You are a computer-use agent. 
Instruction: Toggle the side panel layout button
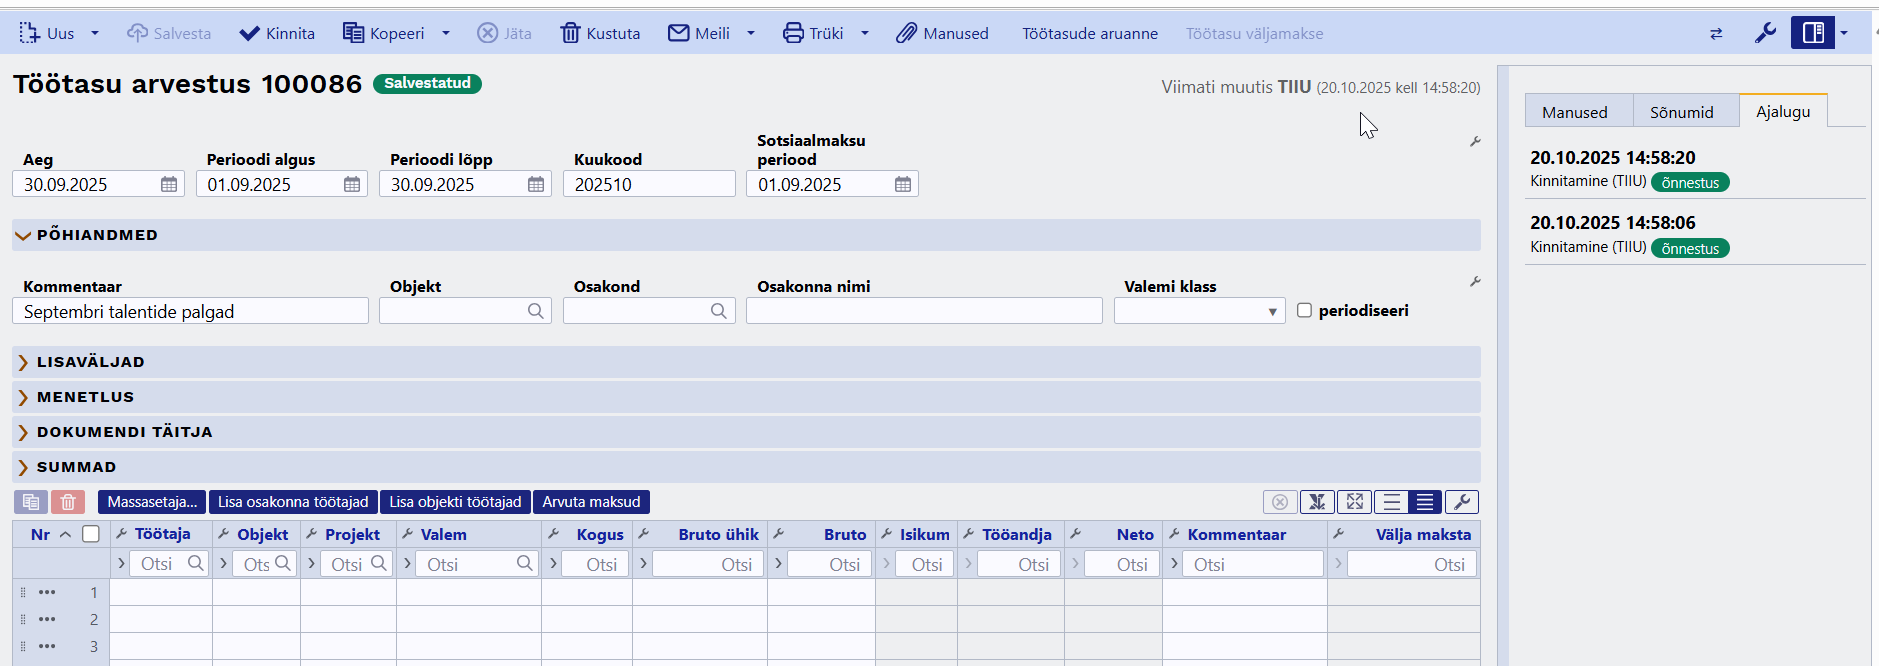(x=1812, y=34)
